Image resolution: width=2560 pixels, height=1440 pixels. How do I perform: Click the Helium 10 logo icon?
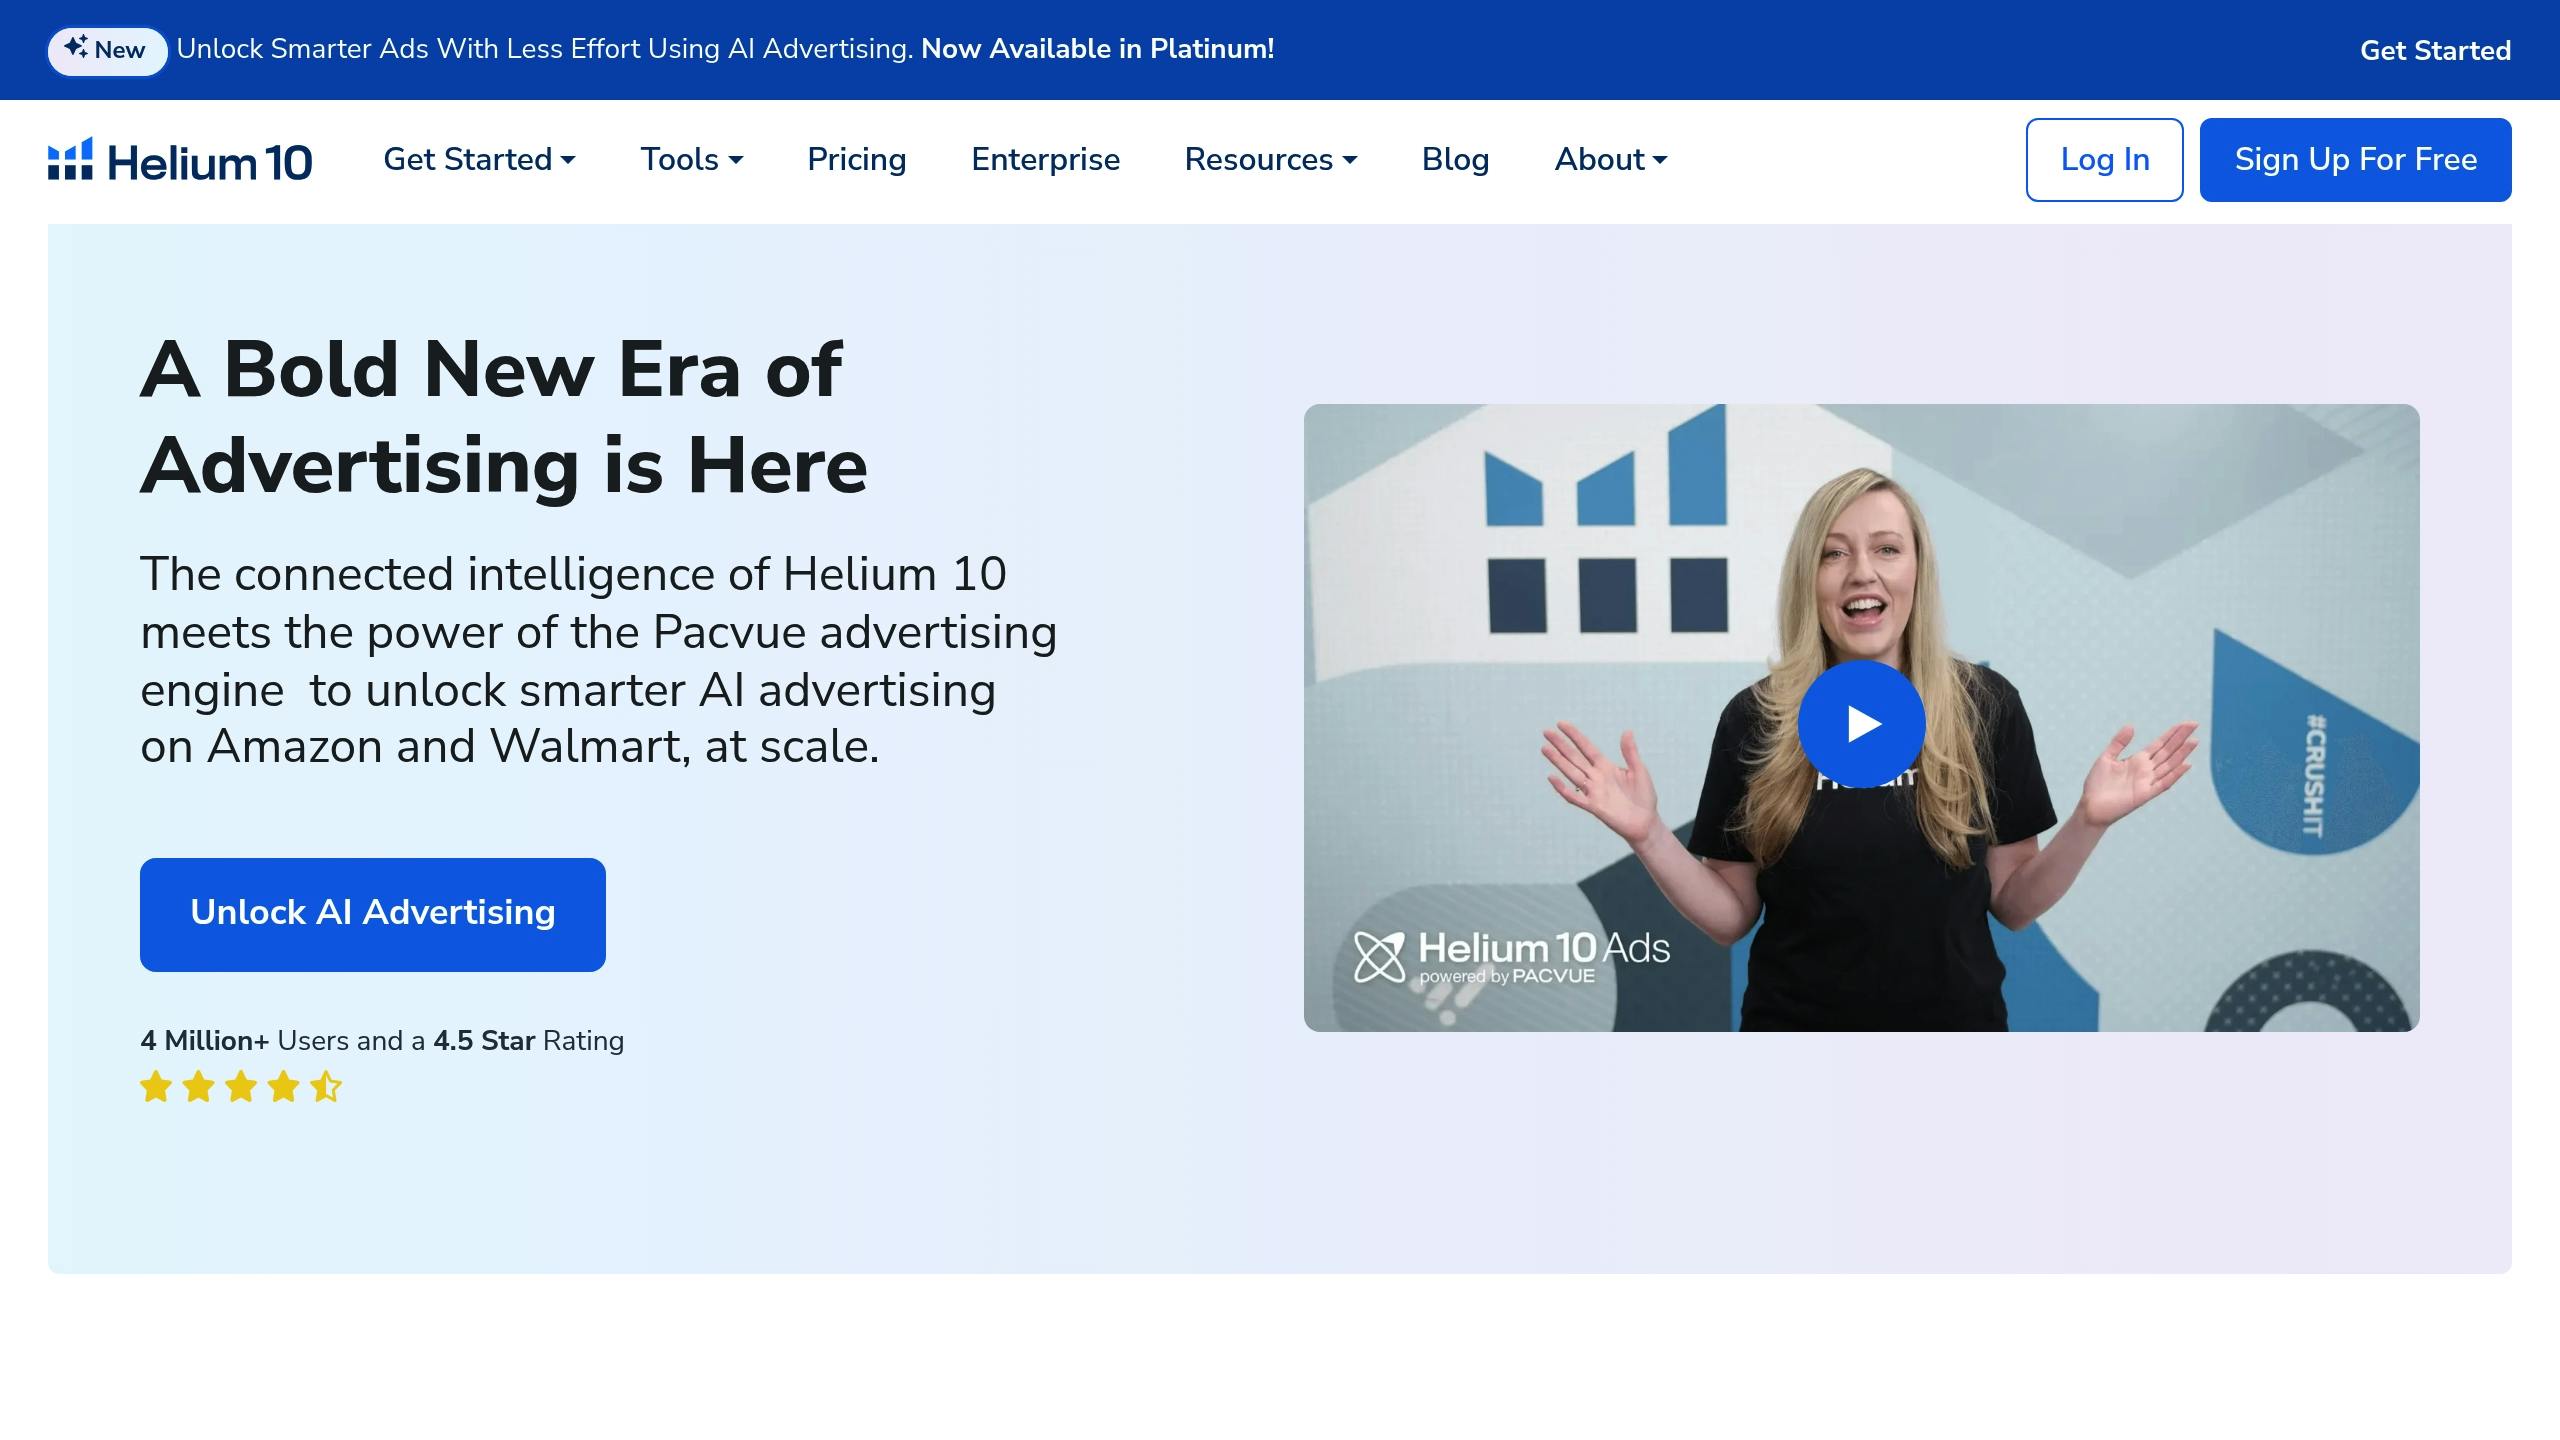tap(70, 159)
